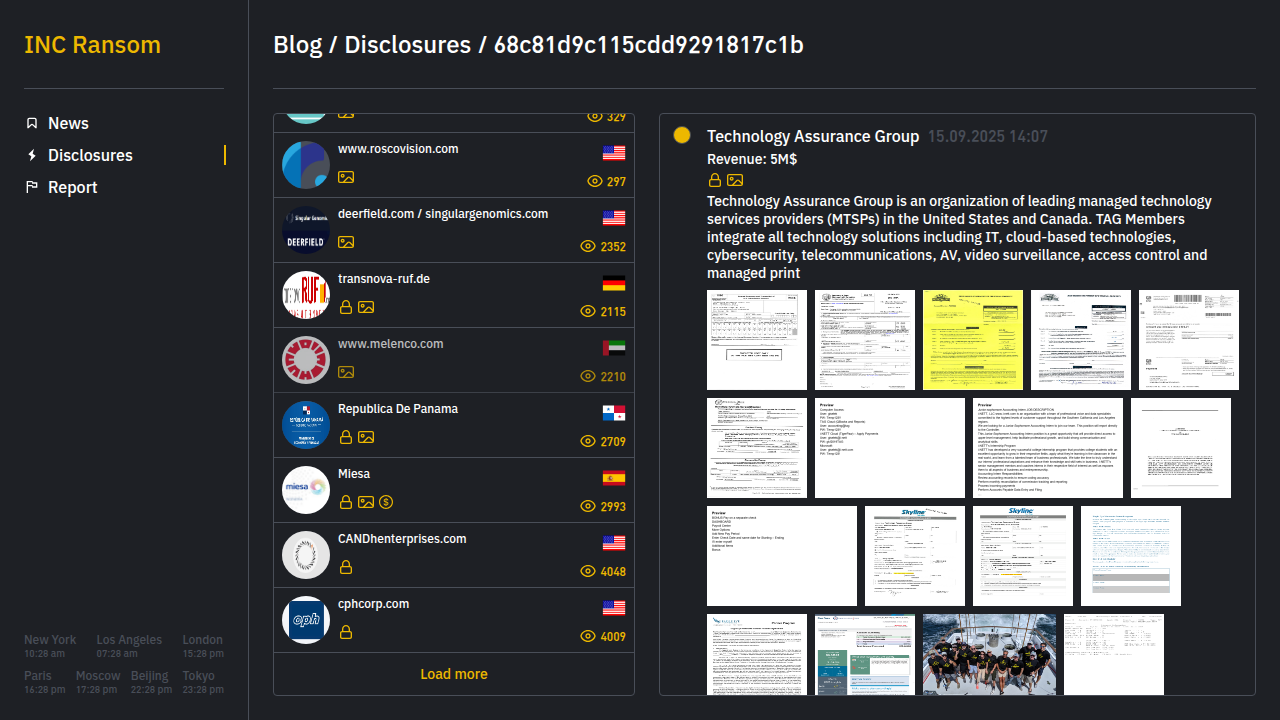Click the Technology Assurance Group title
Screen dimensions: 1280x720
[813, 136]
